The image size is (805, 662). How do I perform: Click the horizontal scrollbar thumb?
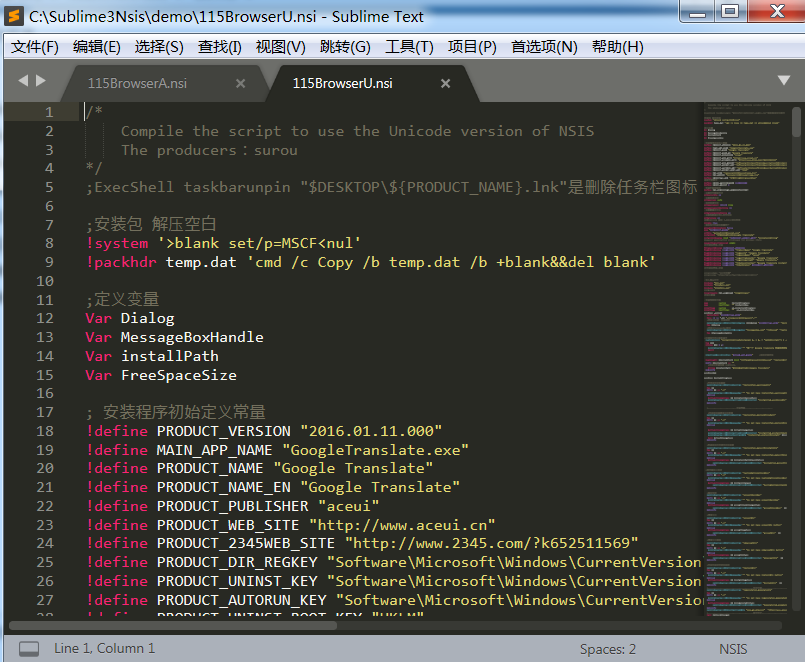pyautogui.click(x=173, y=626)
